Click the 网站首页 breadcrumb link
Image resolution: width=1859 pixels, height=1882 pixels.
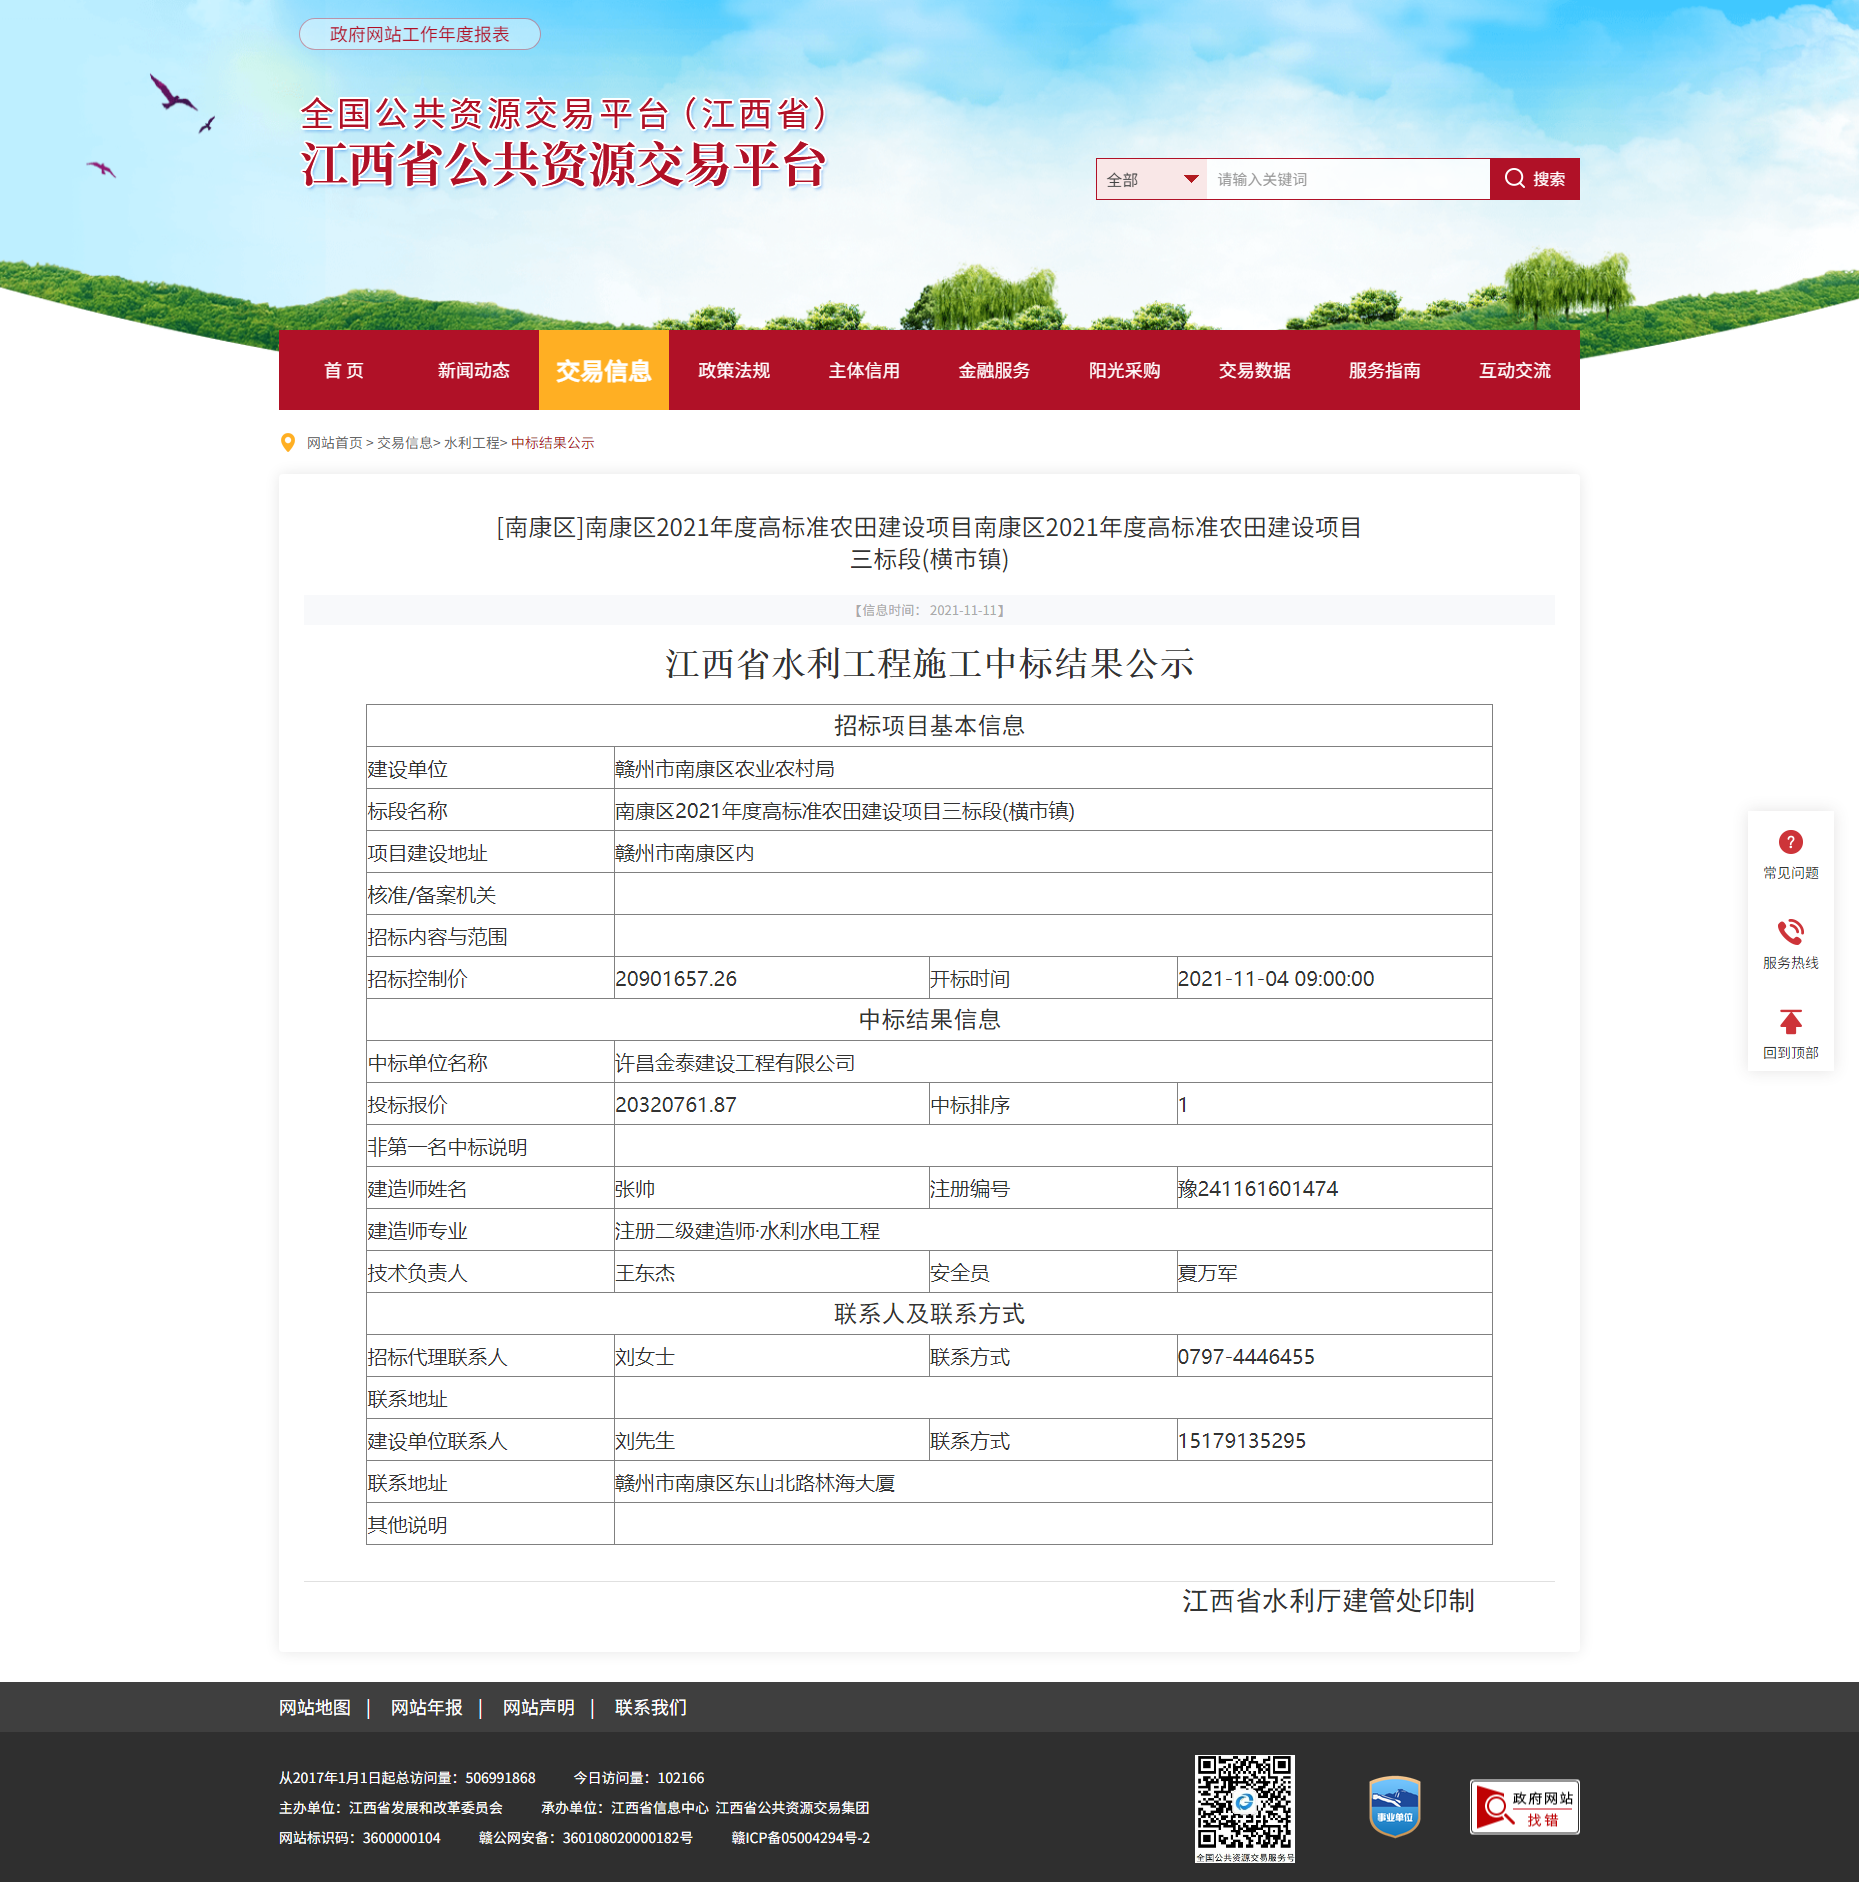tap(334, 443)
